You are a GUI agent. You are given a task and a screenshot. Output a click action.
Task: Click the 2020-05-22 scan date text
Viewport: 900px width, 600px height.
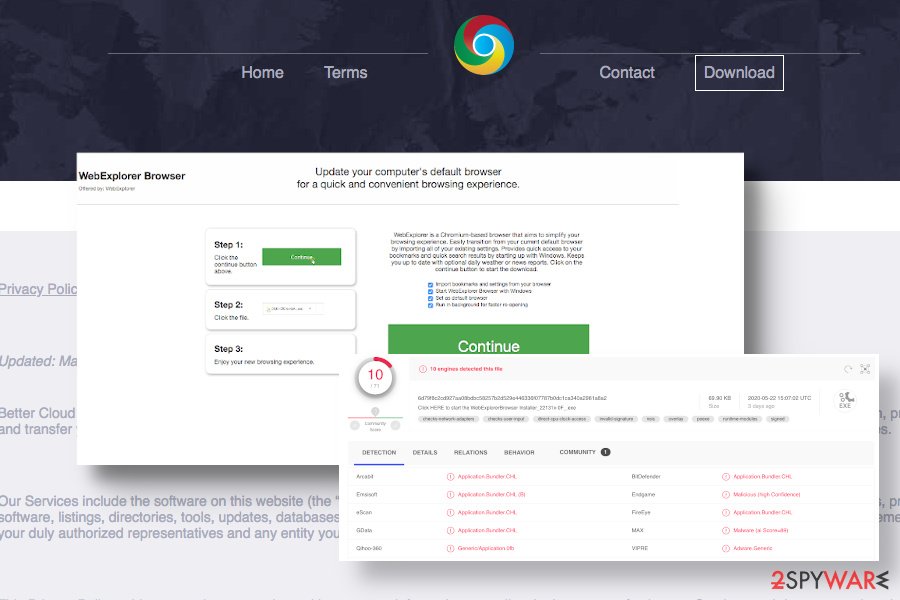click(x=779, y=398)
